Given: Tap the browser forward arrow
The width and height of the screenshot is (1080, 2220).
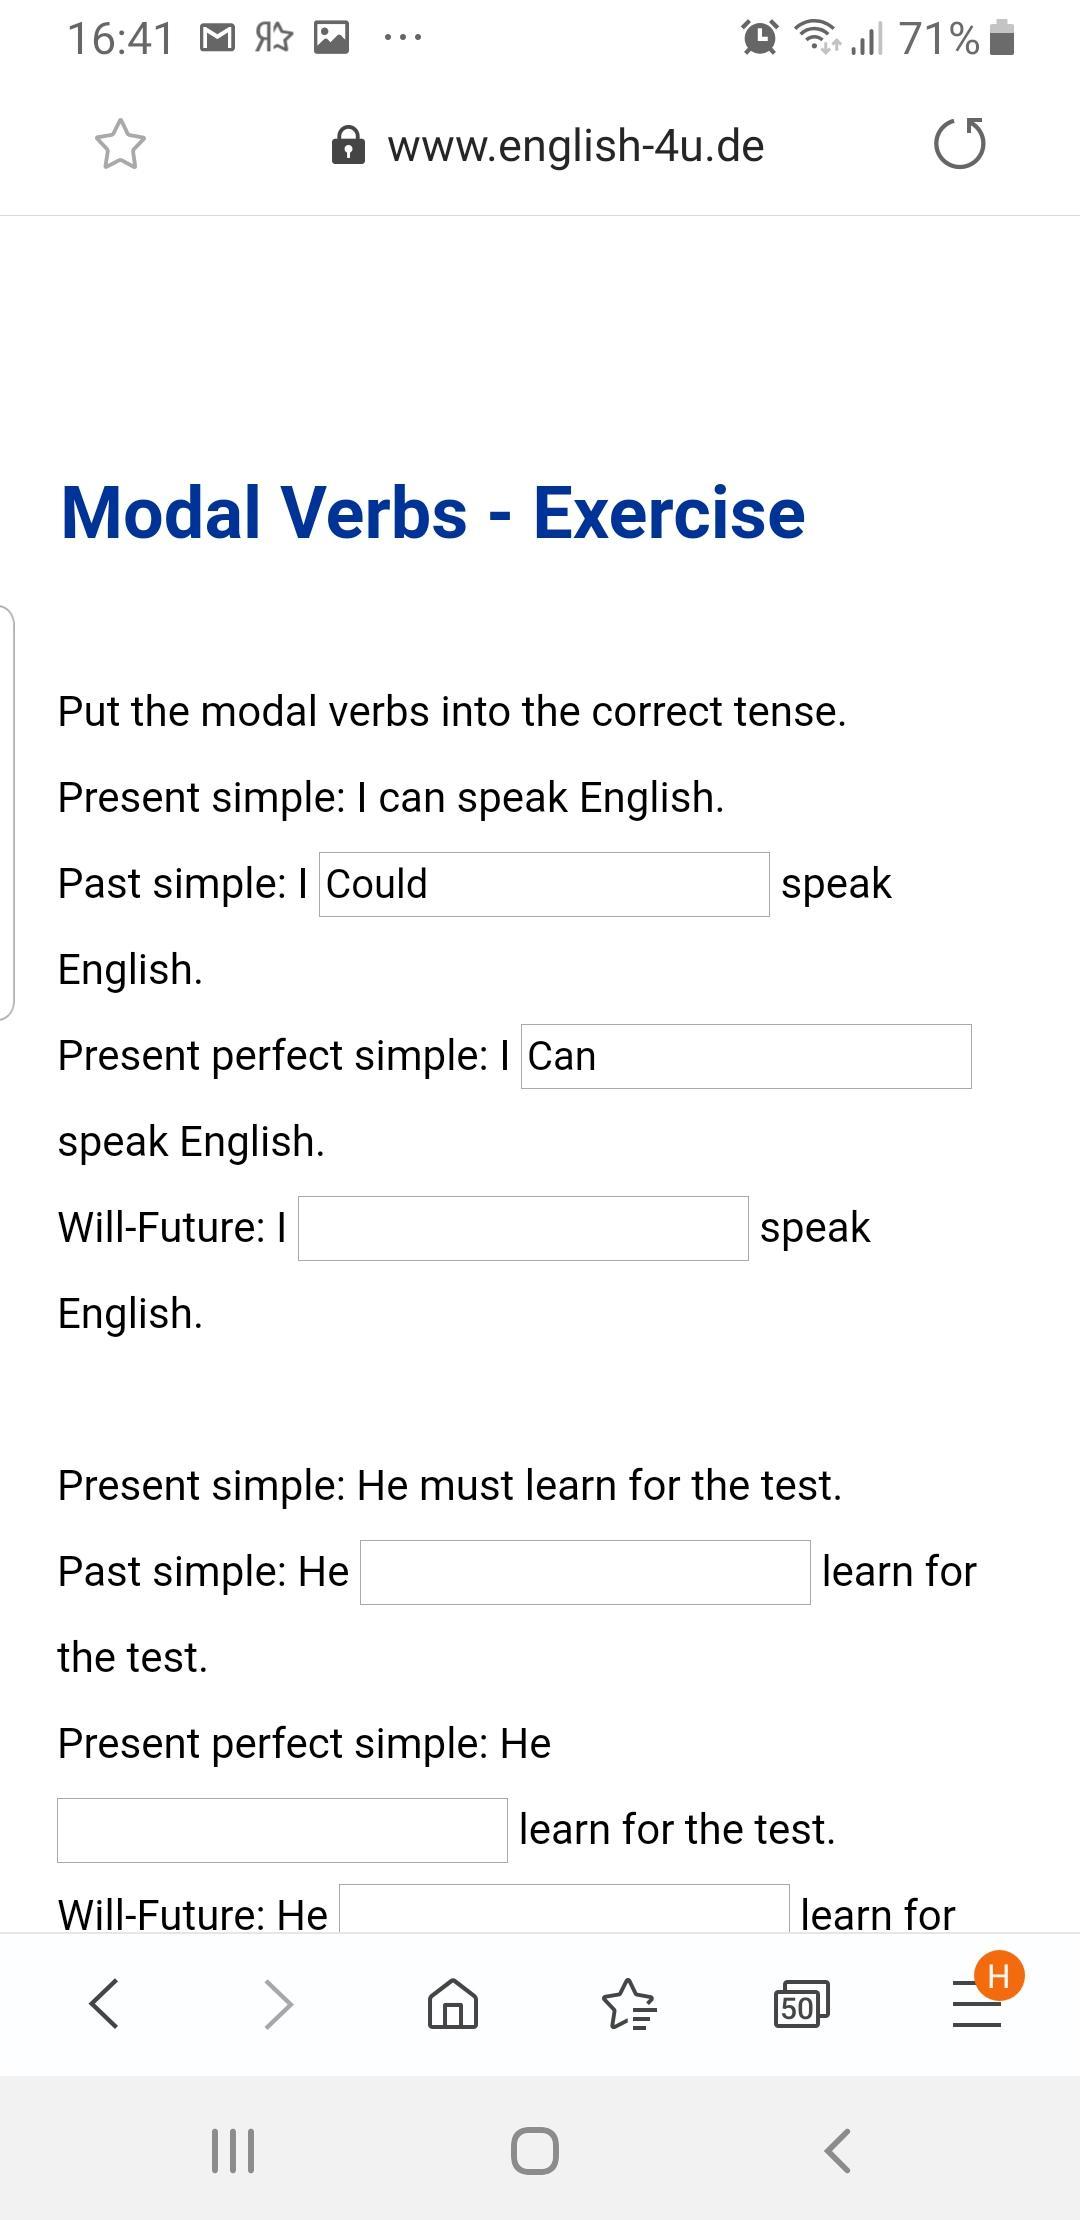Looking at the screenshot, I should [x=278, y=2003].
